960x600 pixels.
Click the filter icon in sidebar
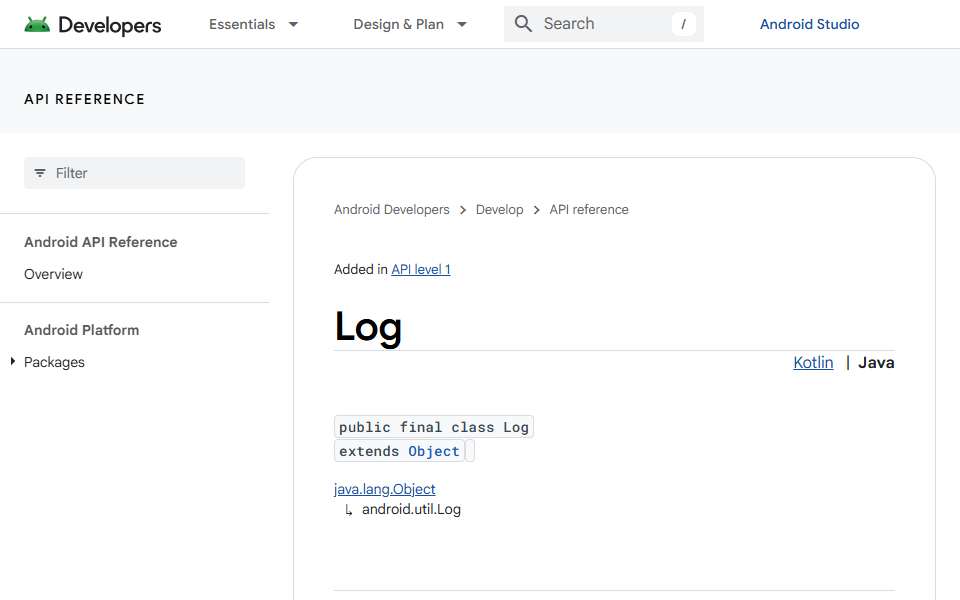(40, 173)
